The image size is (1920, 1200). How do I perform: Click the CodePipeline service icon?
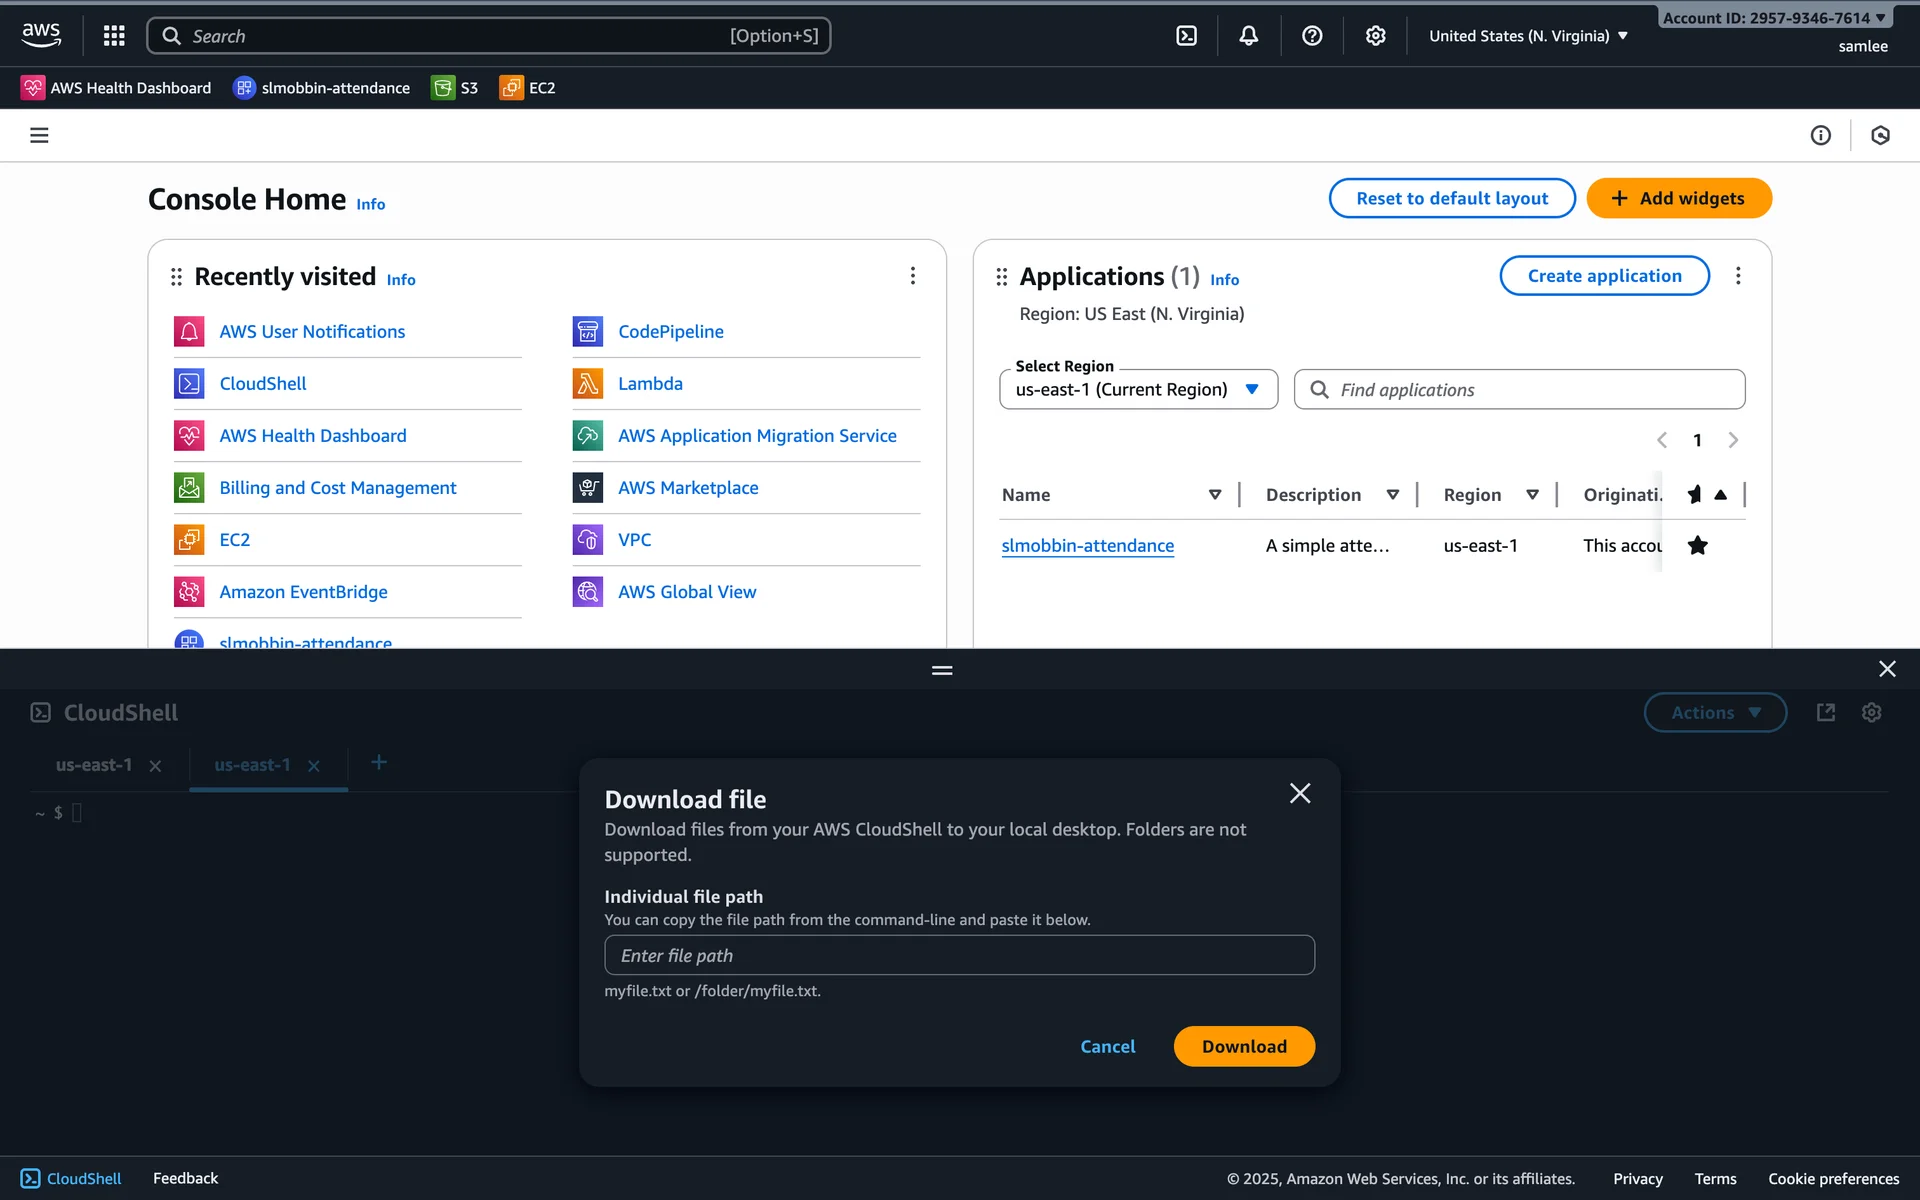[x=587, y=331]
